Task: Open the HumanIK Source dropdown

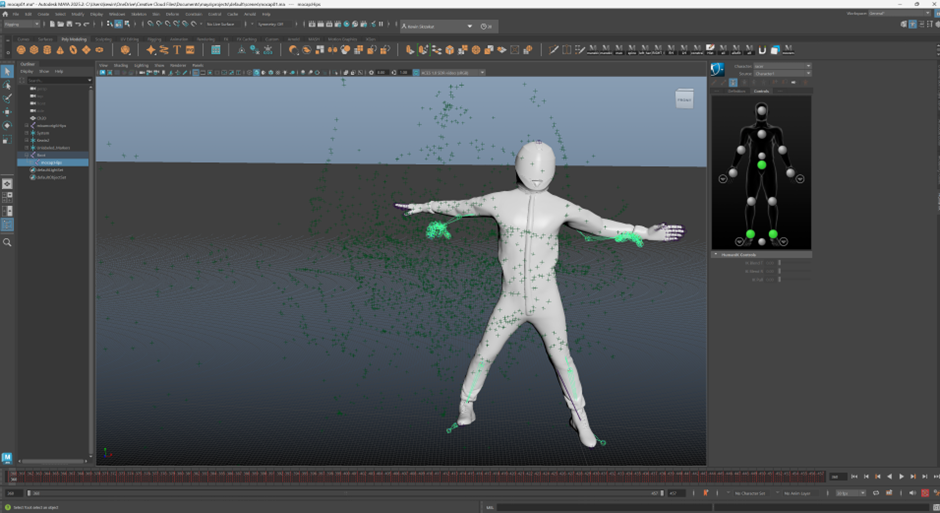Action: [782, 73]
